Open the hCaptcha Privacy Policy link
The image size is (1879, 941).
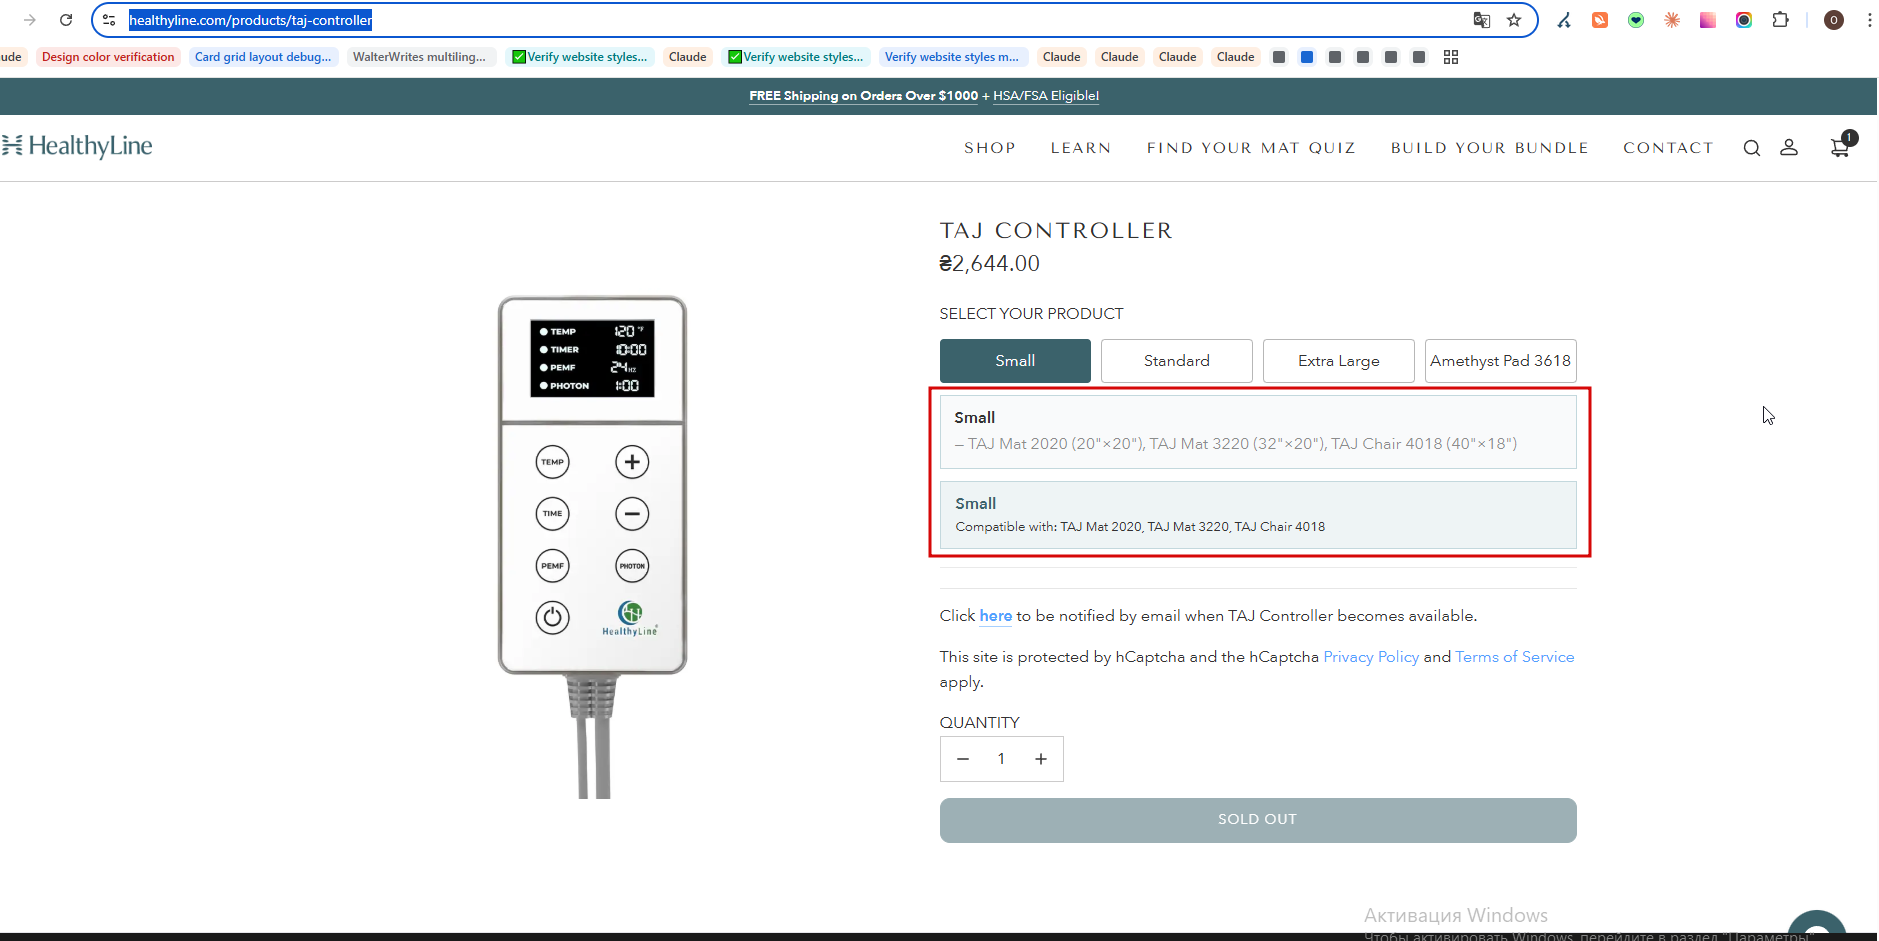point(1371,657)
